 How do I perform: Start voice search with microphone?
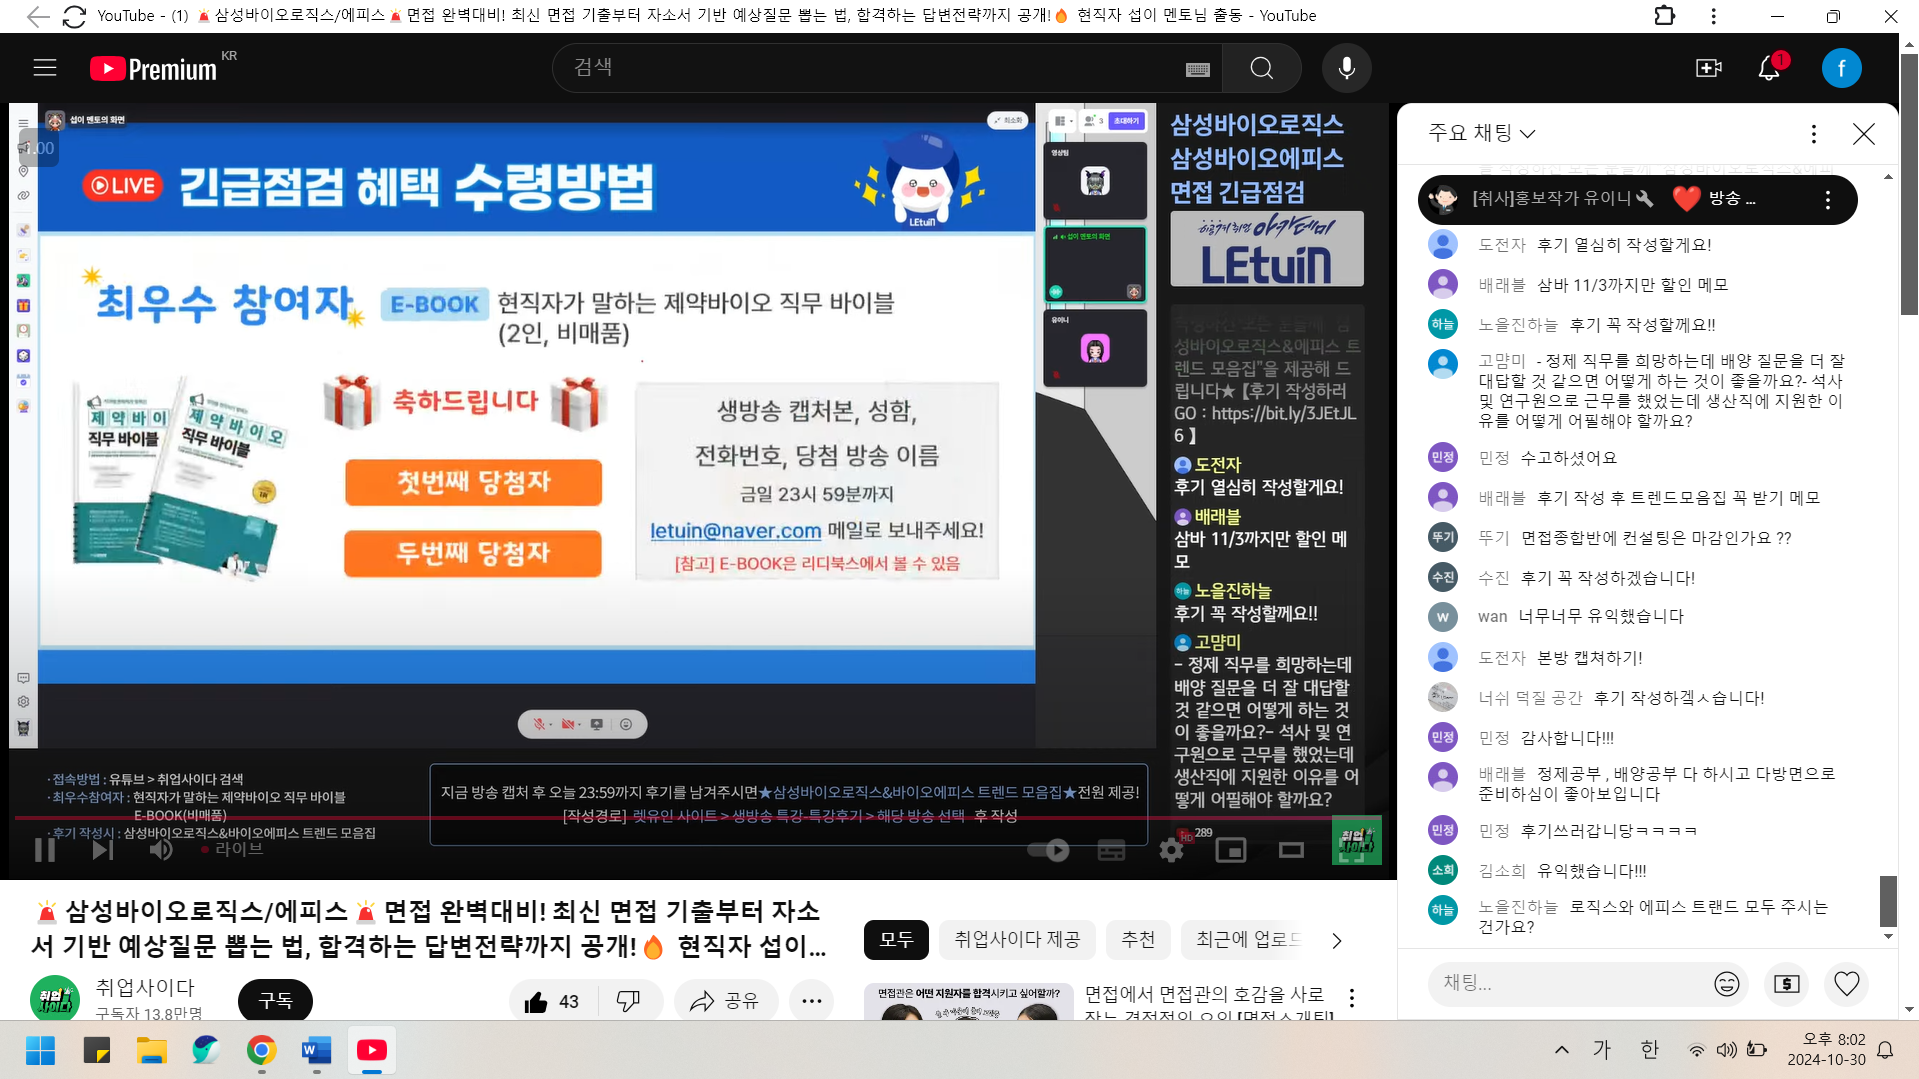[1346, 68]
